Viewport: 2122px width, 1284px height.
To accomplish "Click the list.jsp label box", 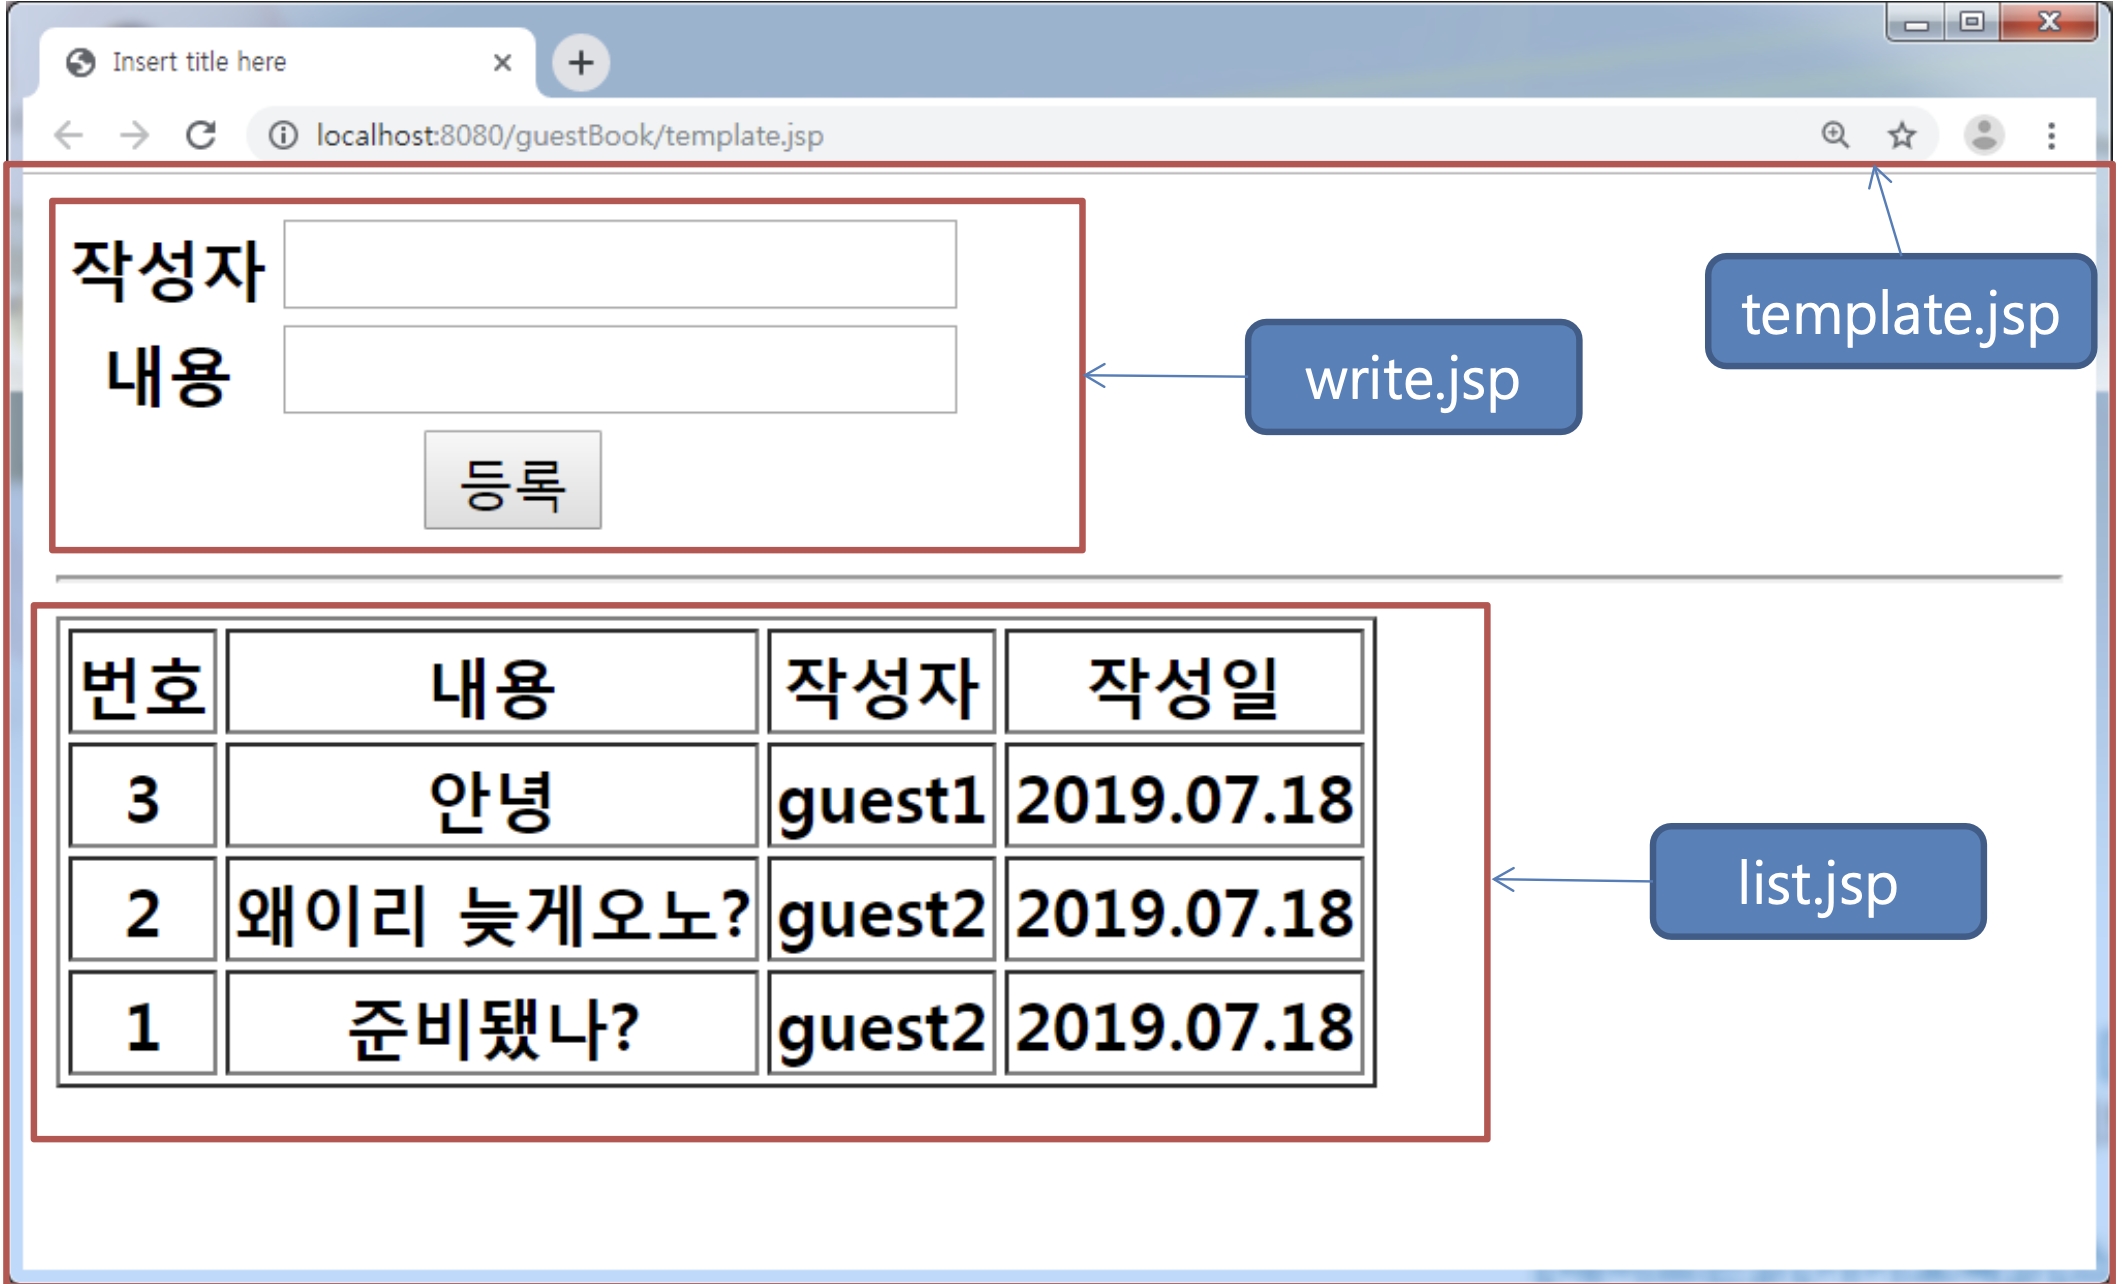I will point(1817,882).
